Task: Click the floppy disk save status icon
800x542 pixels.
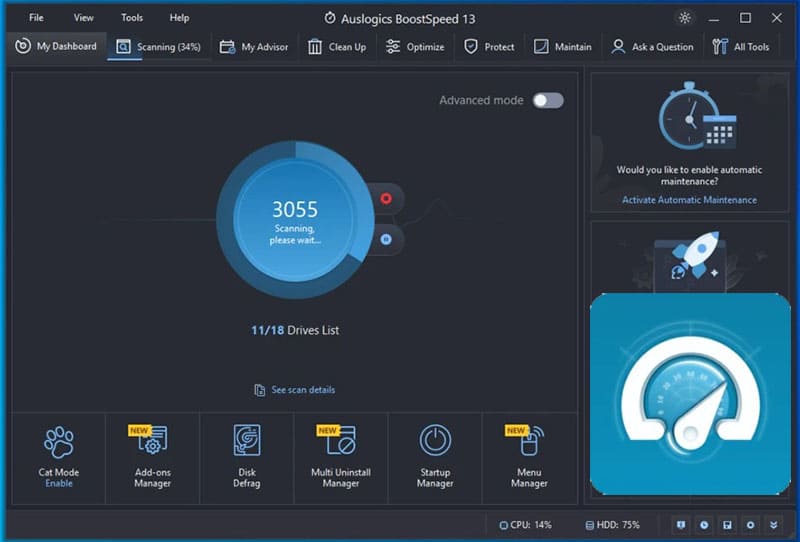Action: [x=728, y=525]
